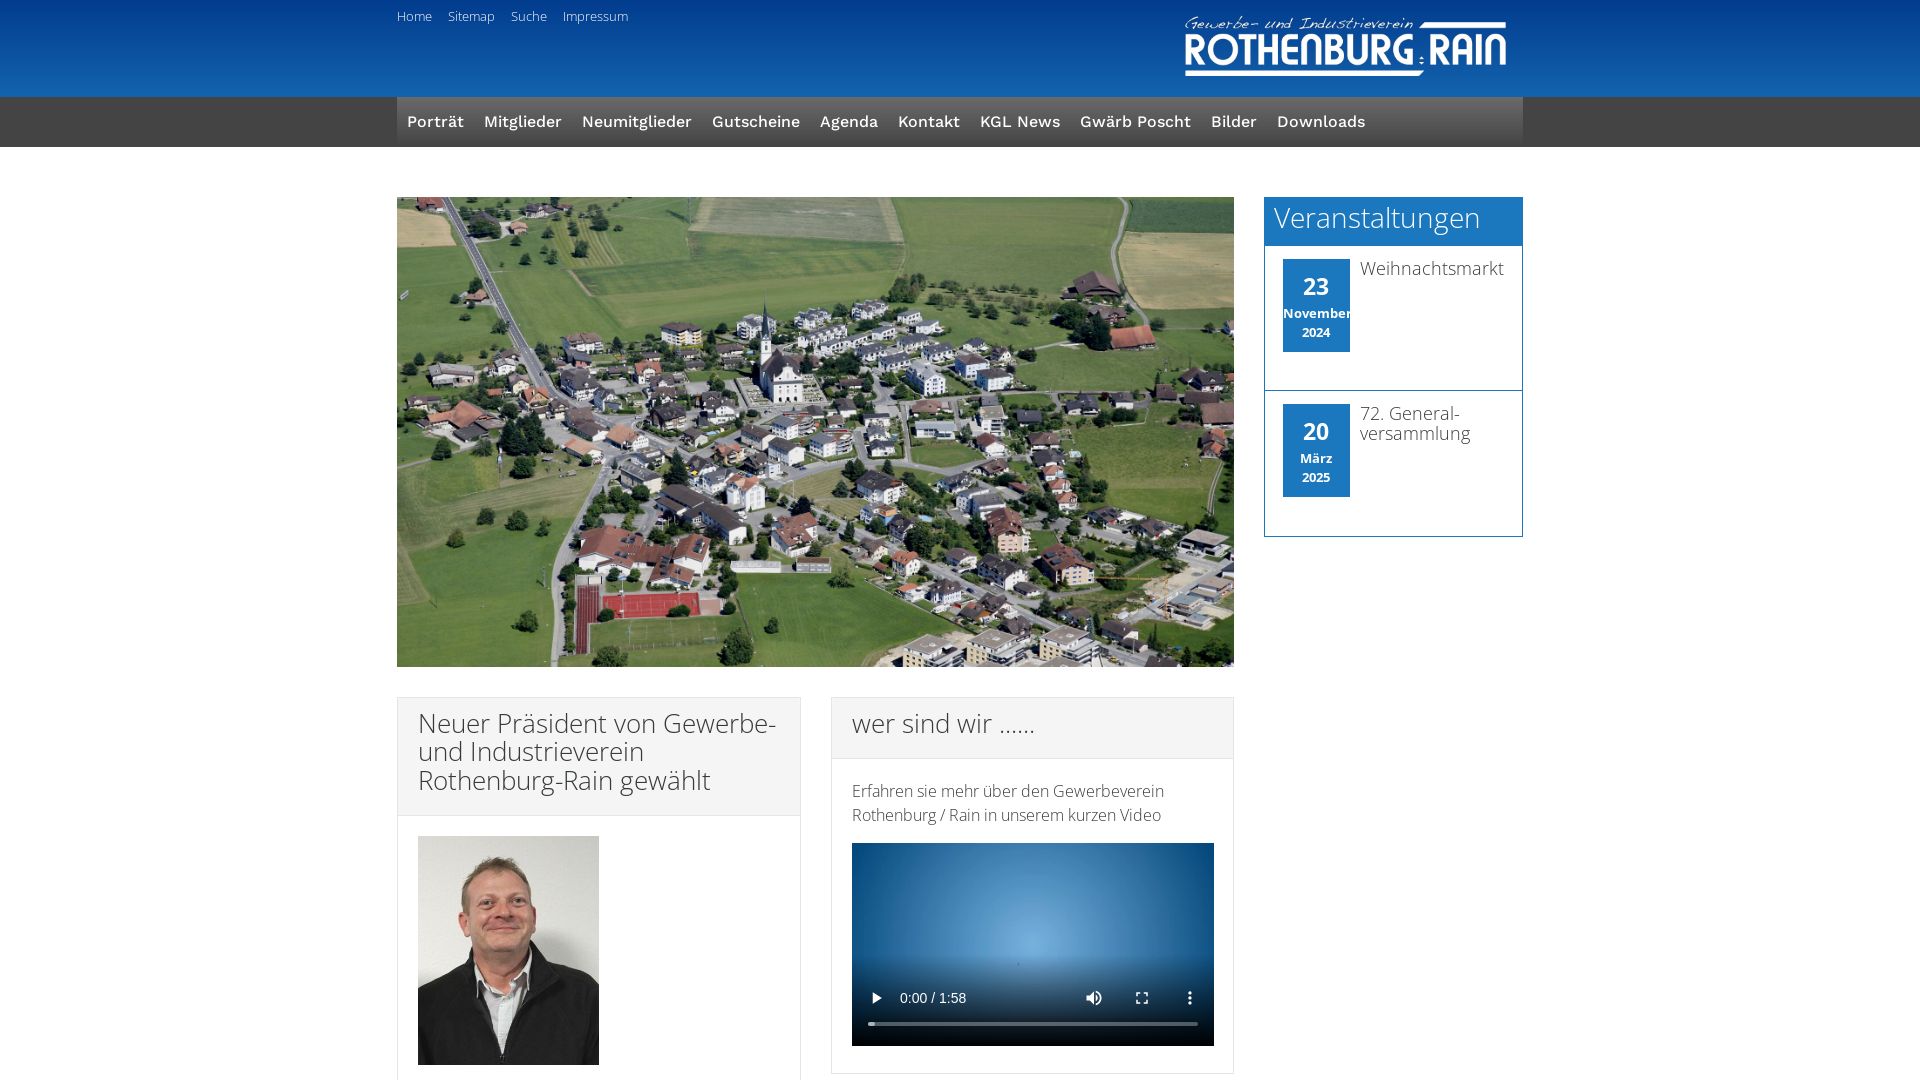Open the Bilder gallery menu item

(1234, 122)
